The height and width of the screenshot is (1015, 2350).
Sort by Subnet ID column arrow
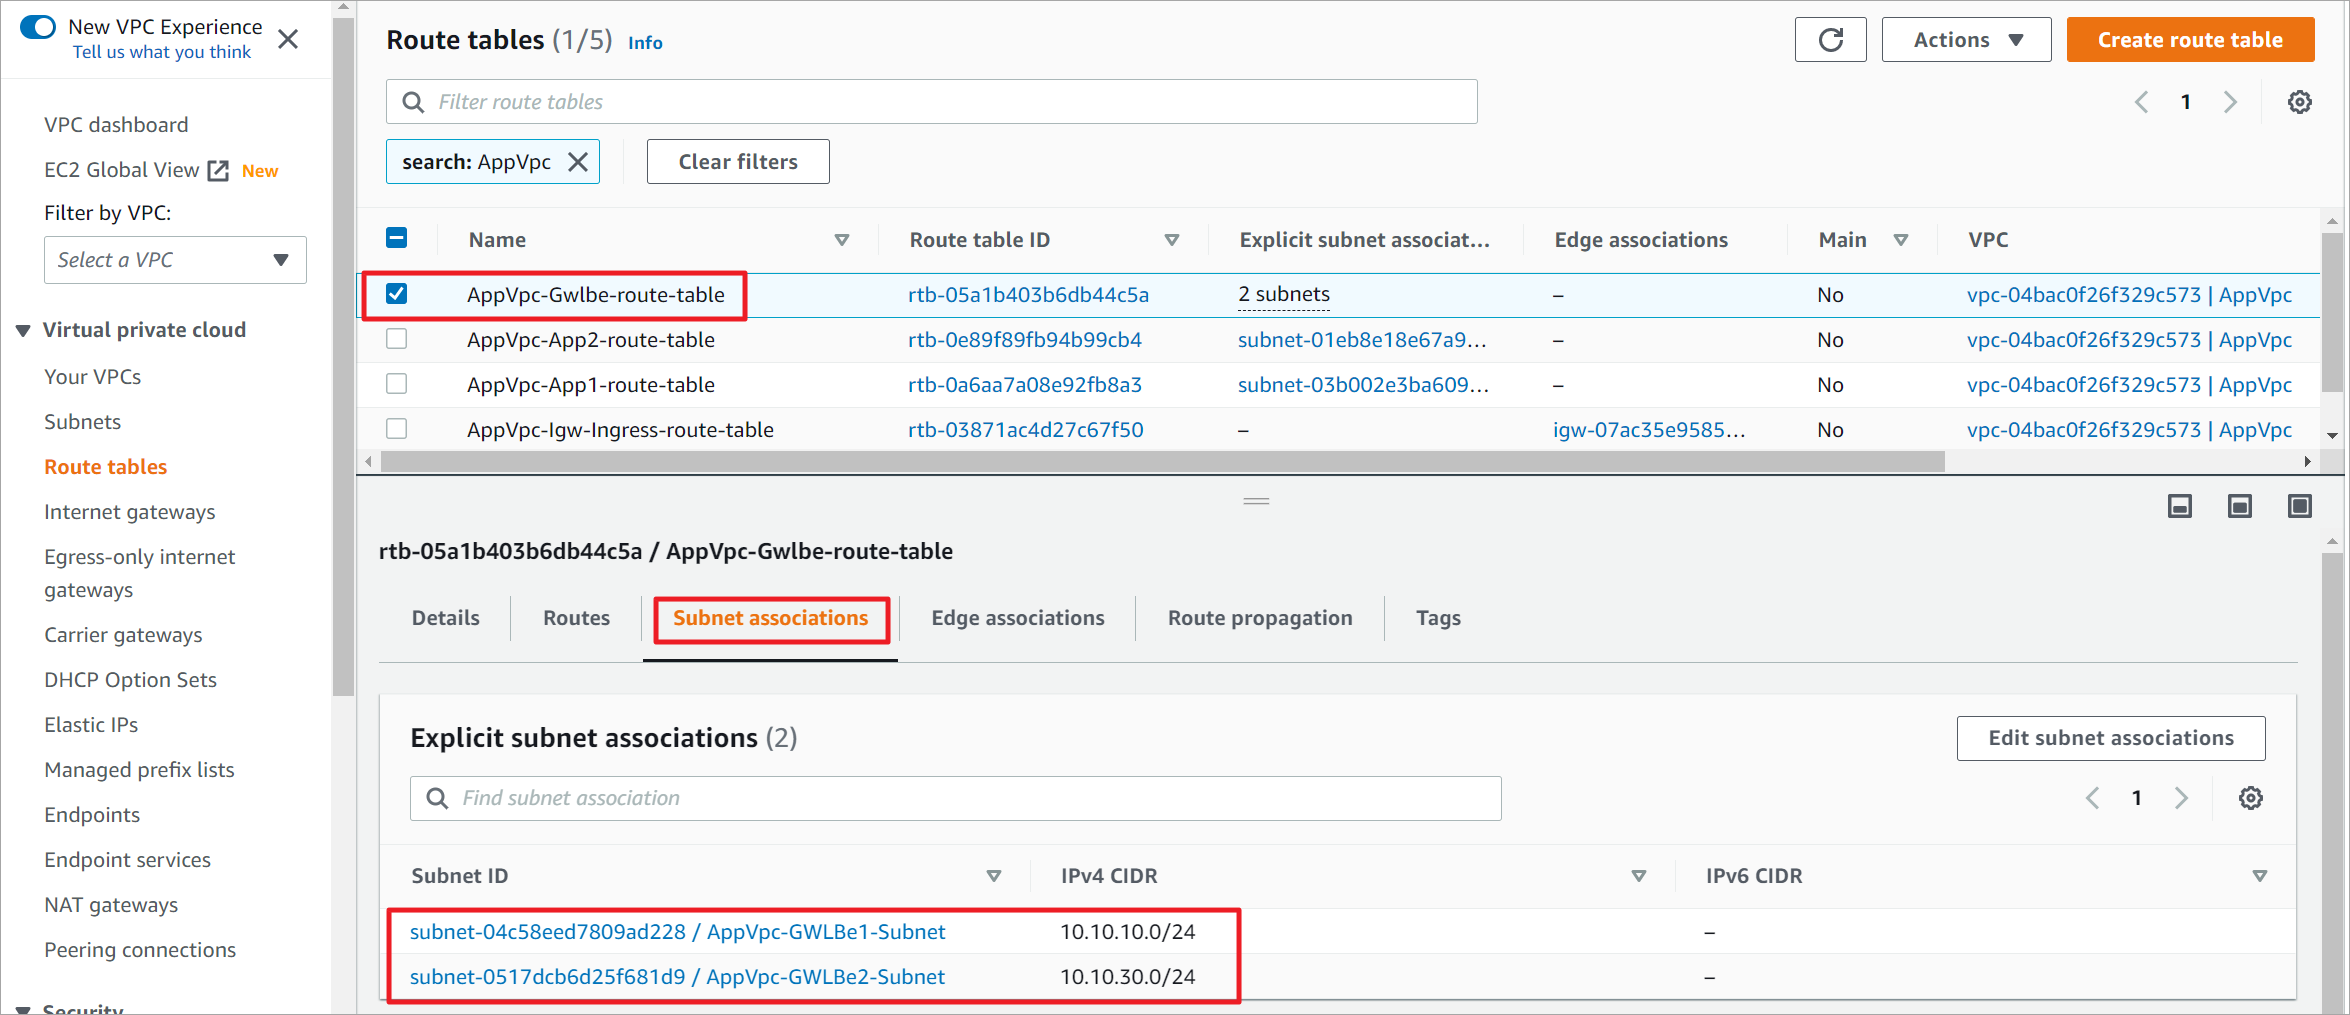(x=994, y=876)
